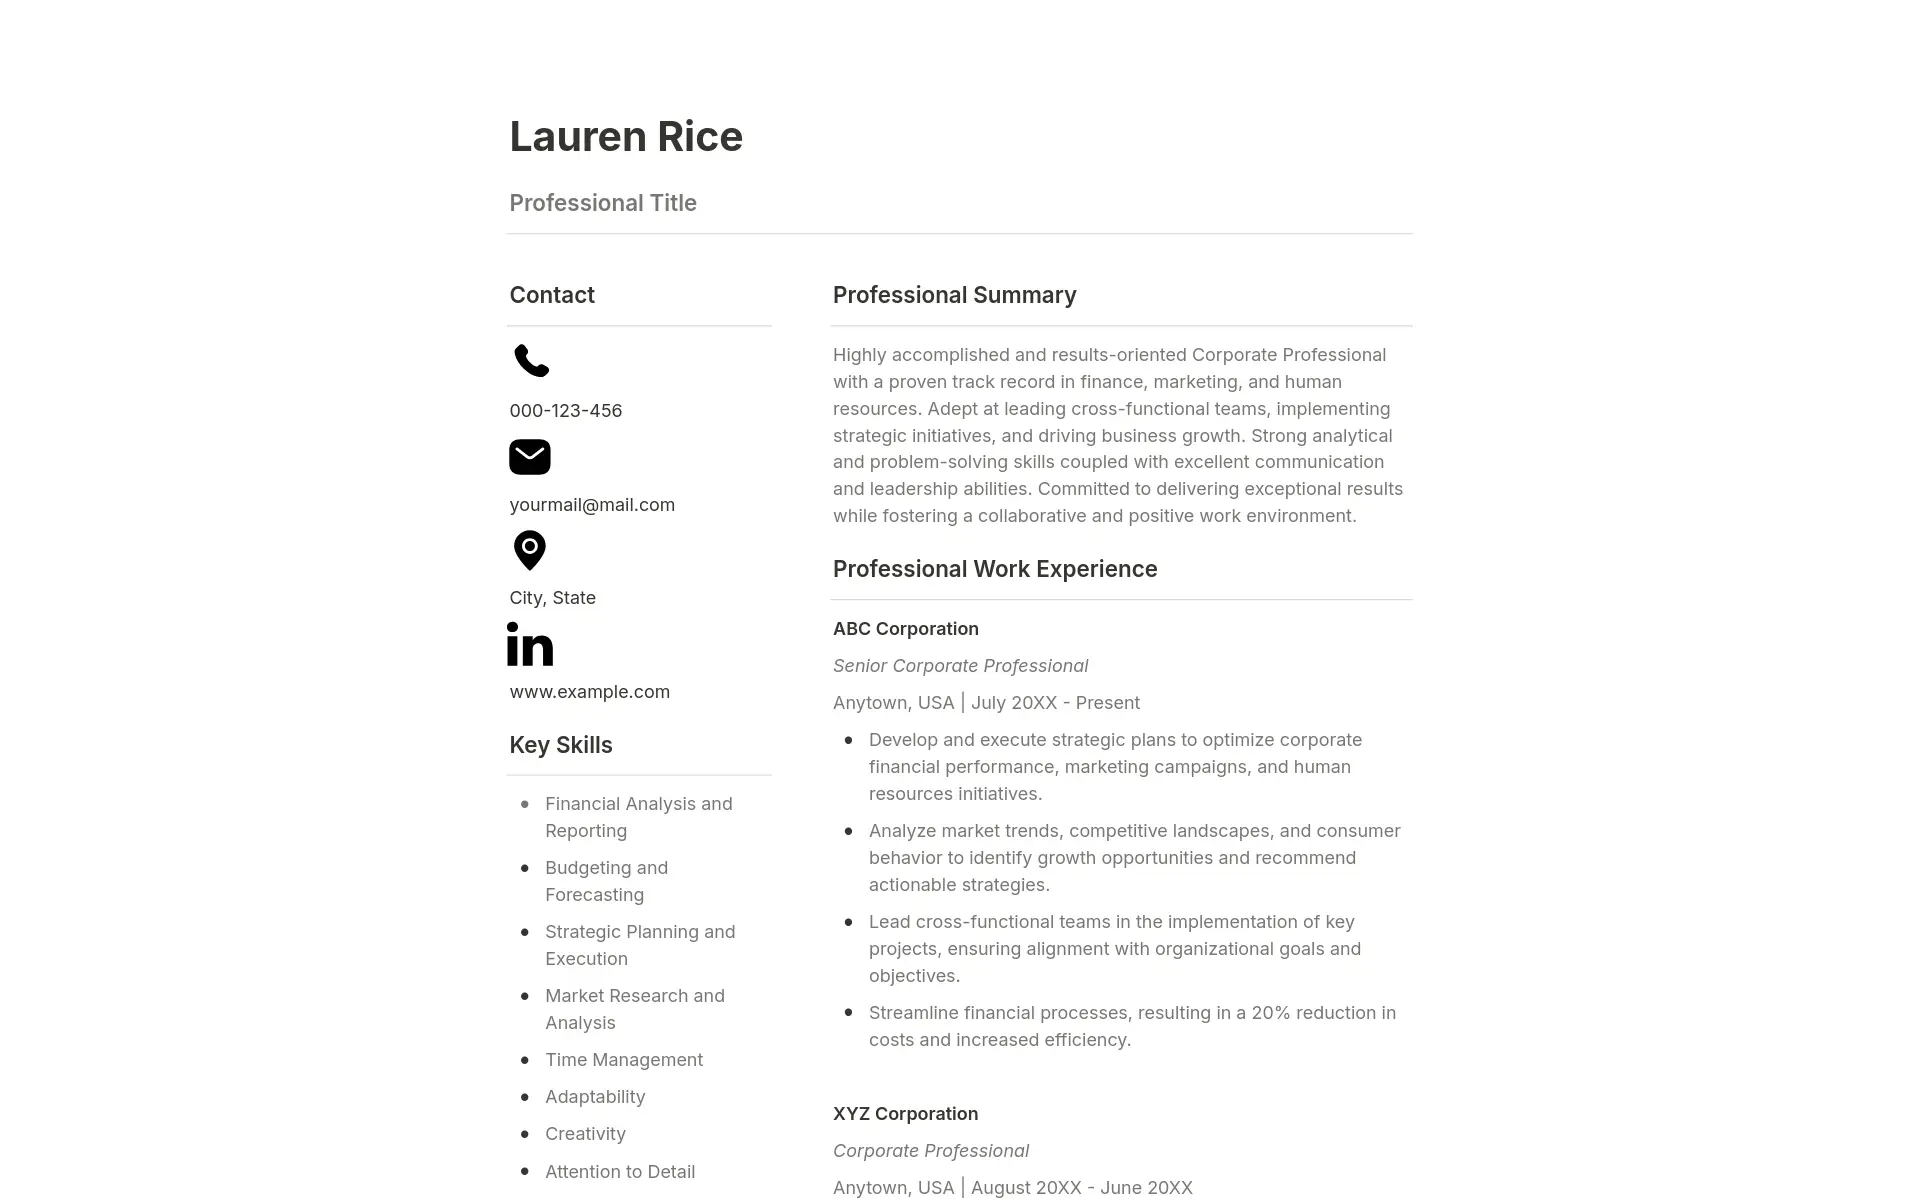Click the City, State location text
Screen dimensions: 1920x1199
click(x=553, y=597)
